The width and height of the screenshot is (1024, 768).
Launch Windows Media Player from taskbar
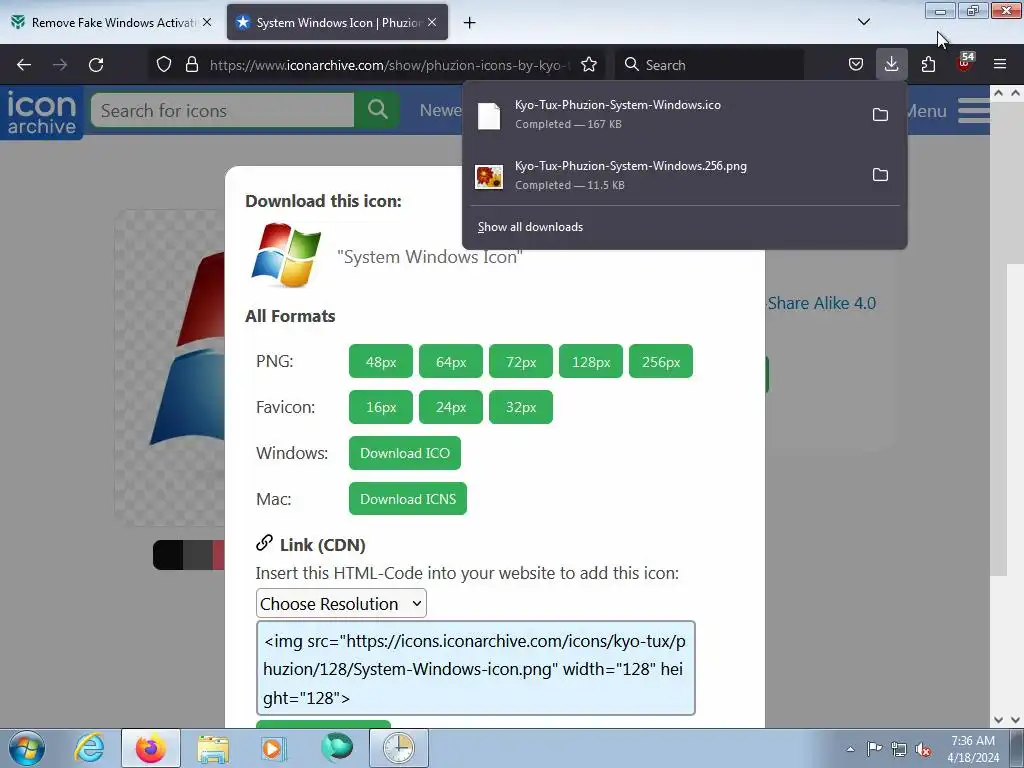pos(273,748)
